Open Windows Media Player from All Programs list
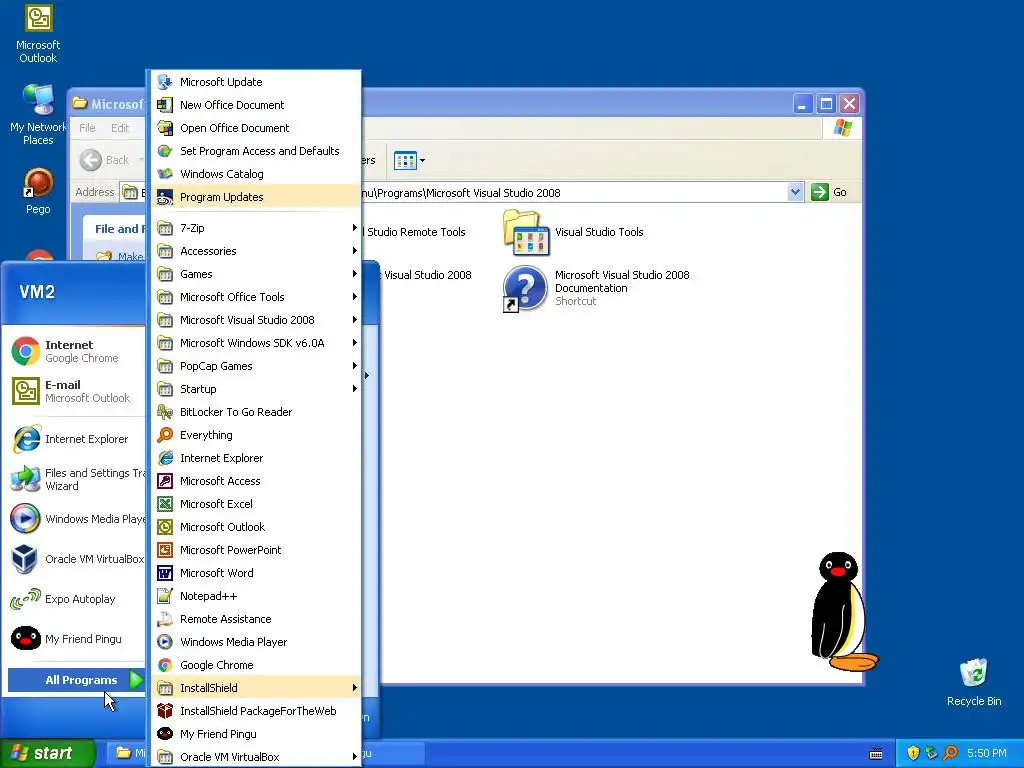The height and width of the screenshot is (768, 1024). coord(256,642)
